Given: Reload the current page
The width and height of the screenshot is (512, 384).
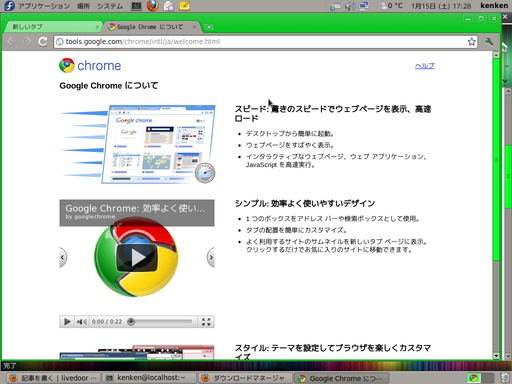Looking at the screenshot, I should (x=42, y=41).
